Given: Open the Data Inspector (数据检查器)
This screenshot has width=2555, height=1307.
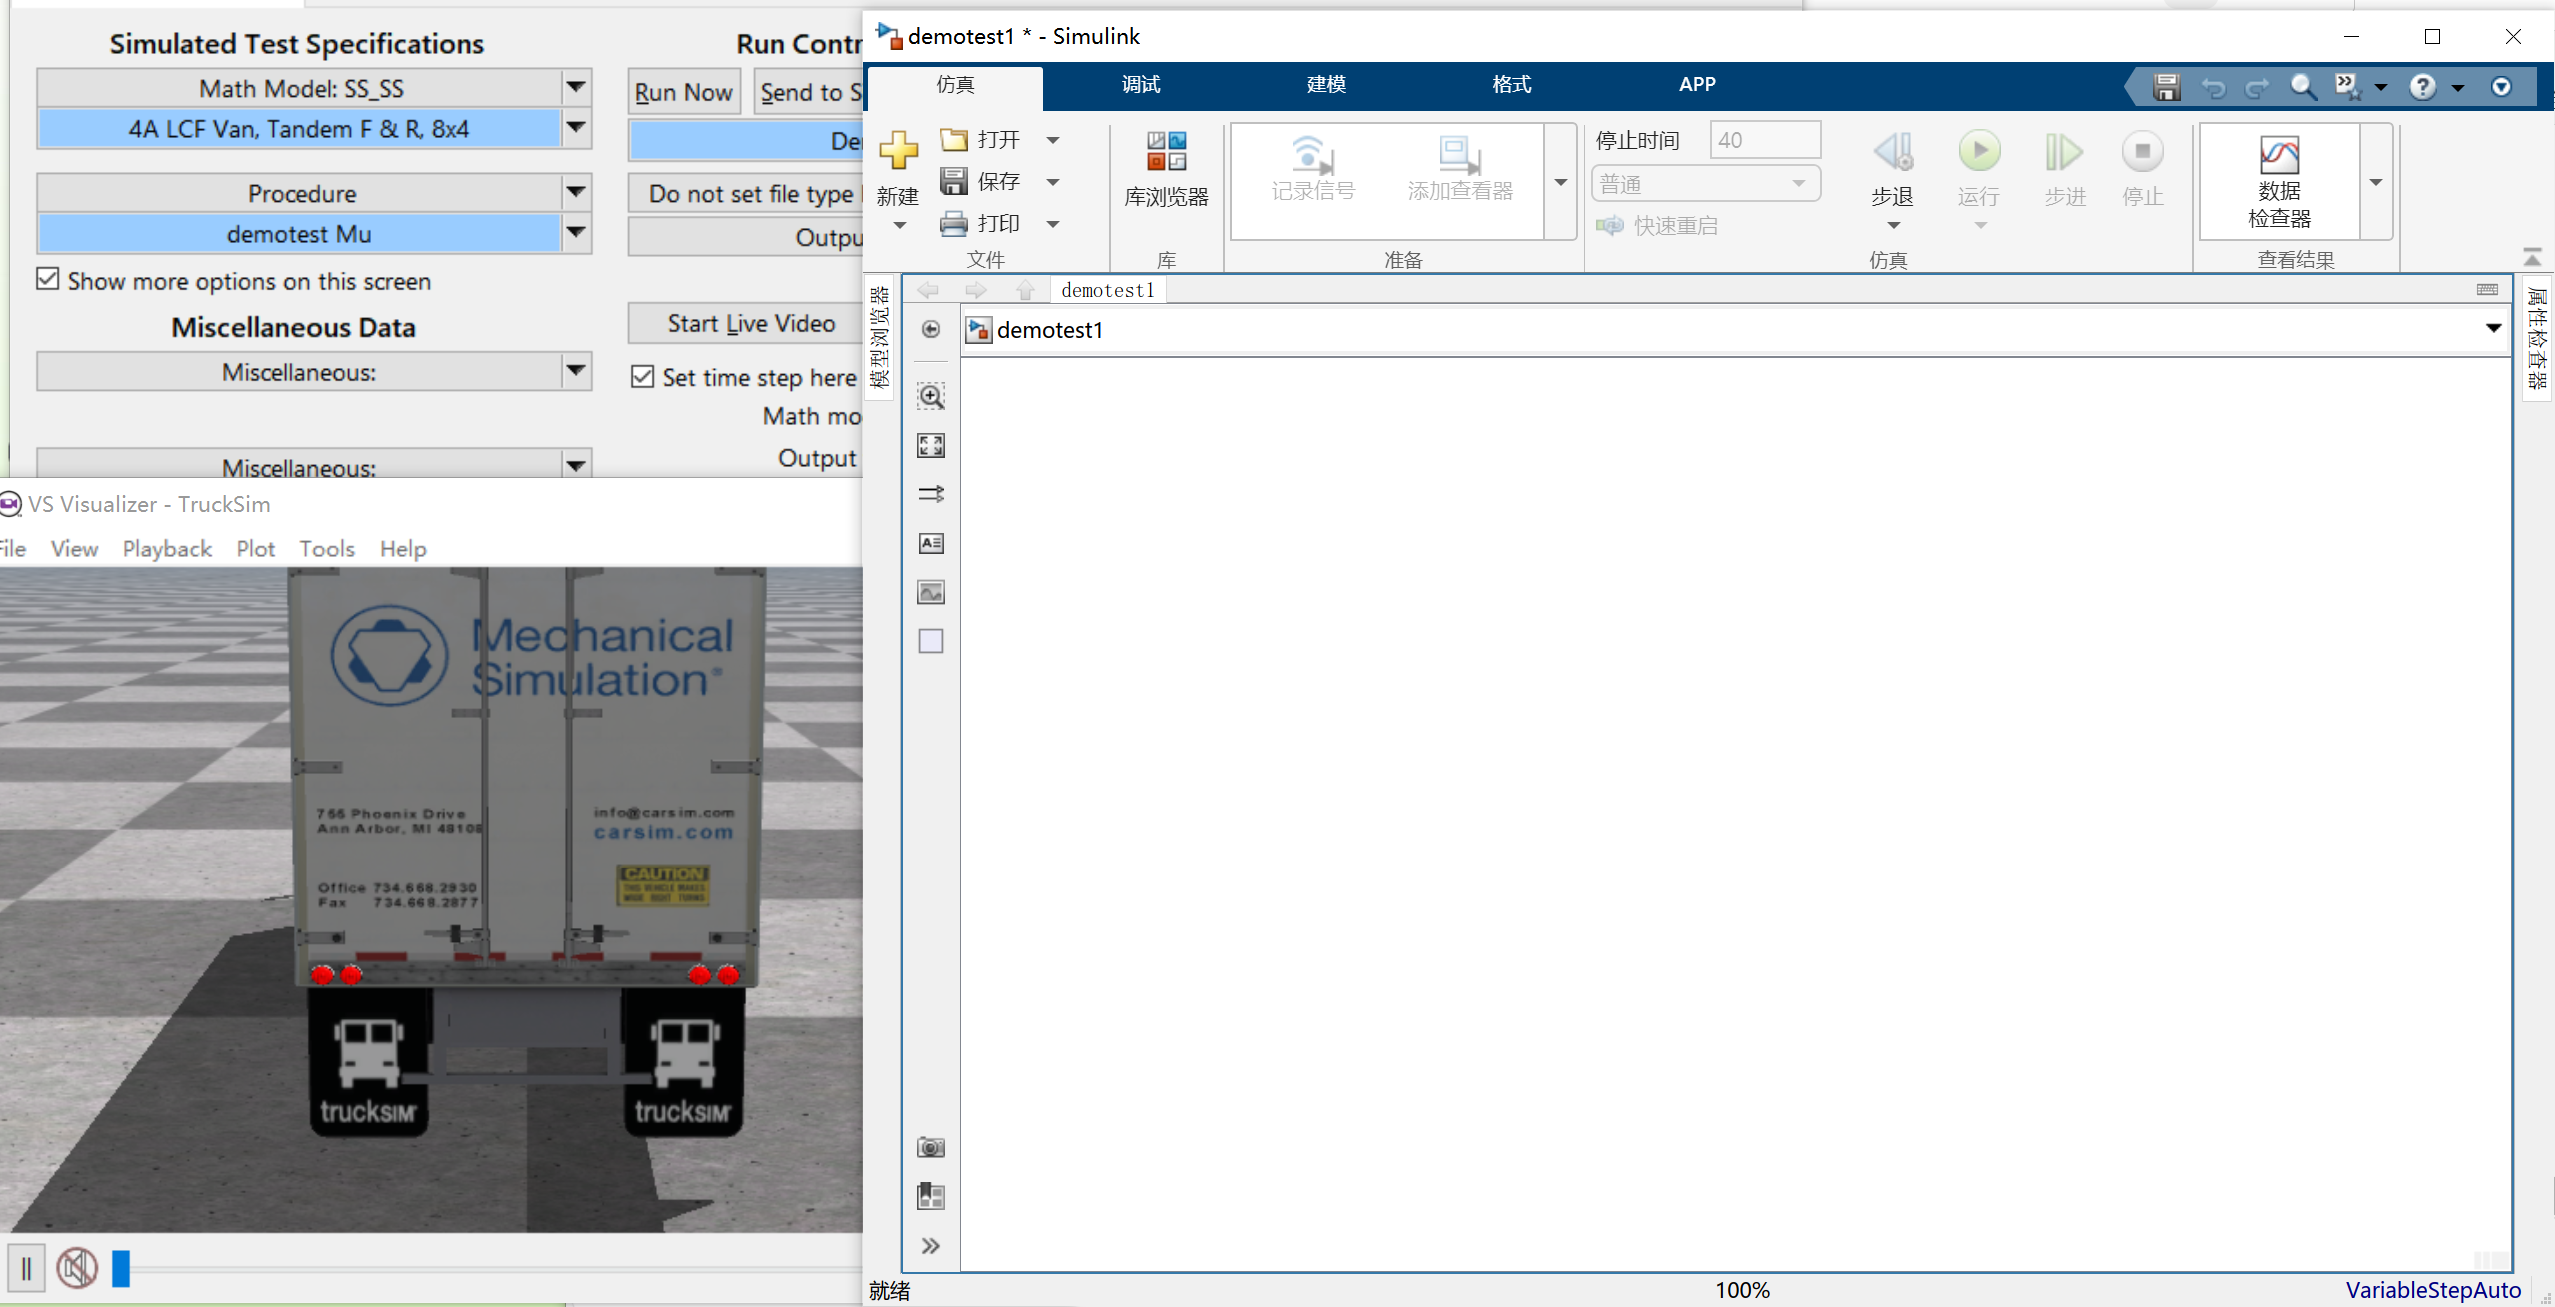Looking at the screenshot, I should (2280, 181).
